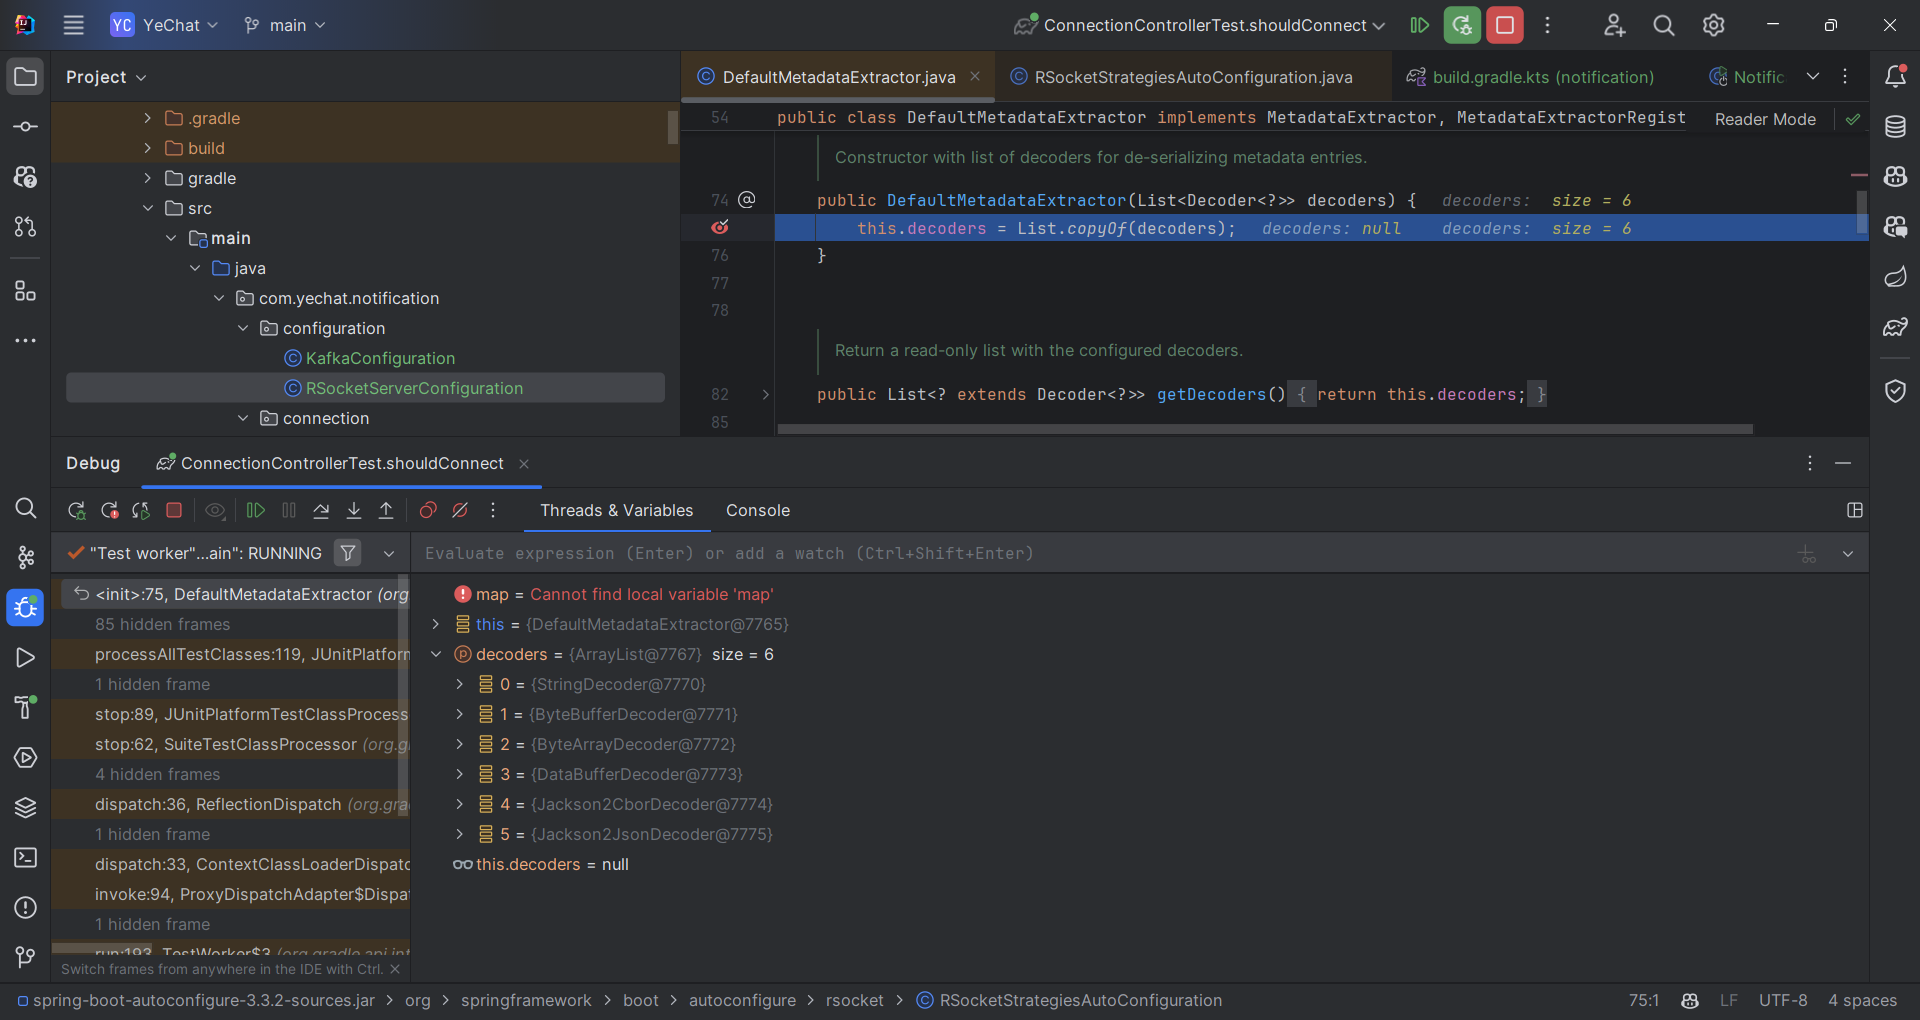Toggle Reader Mode in the editor

click(1765, 119)
